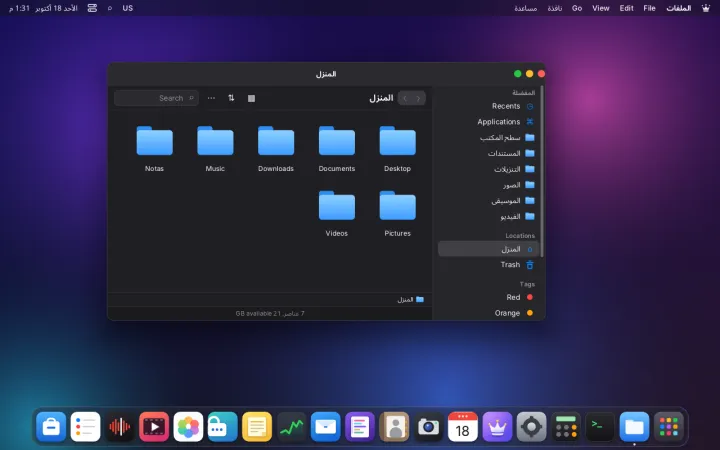Select الصور in the sidebar
This screenshot has width=720, height=450.
[x=489, y=185]
